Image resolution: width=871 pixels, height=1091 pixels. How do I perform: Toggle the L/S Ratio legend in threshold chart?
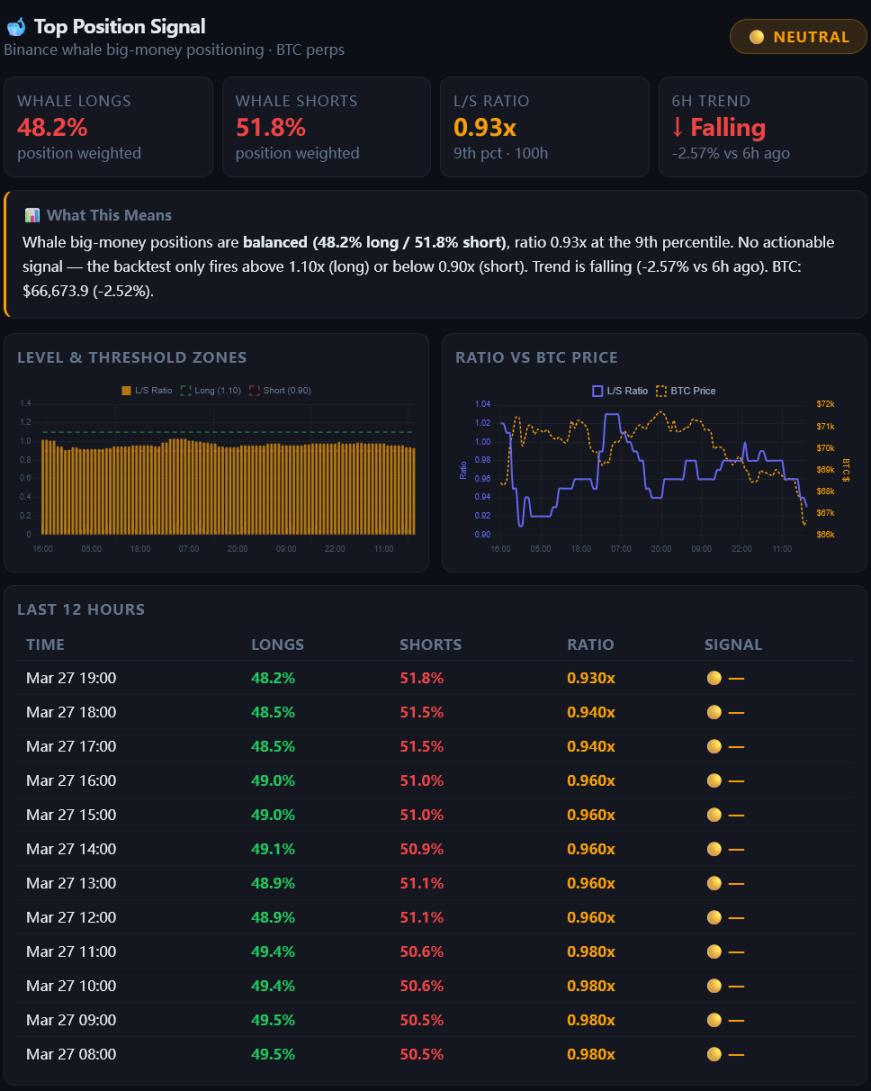click(x=147, y=390)
